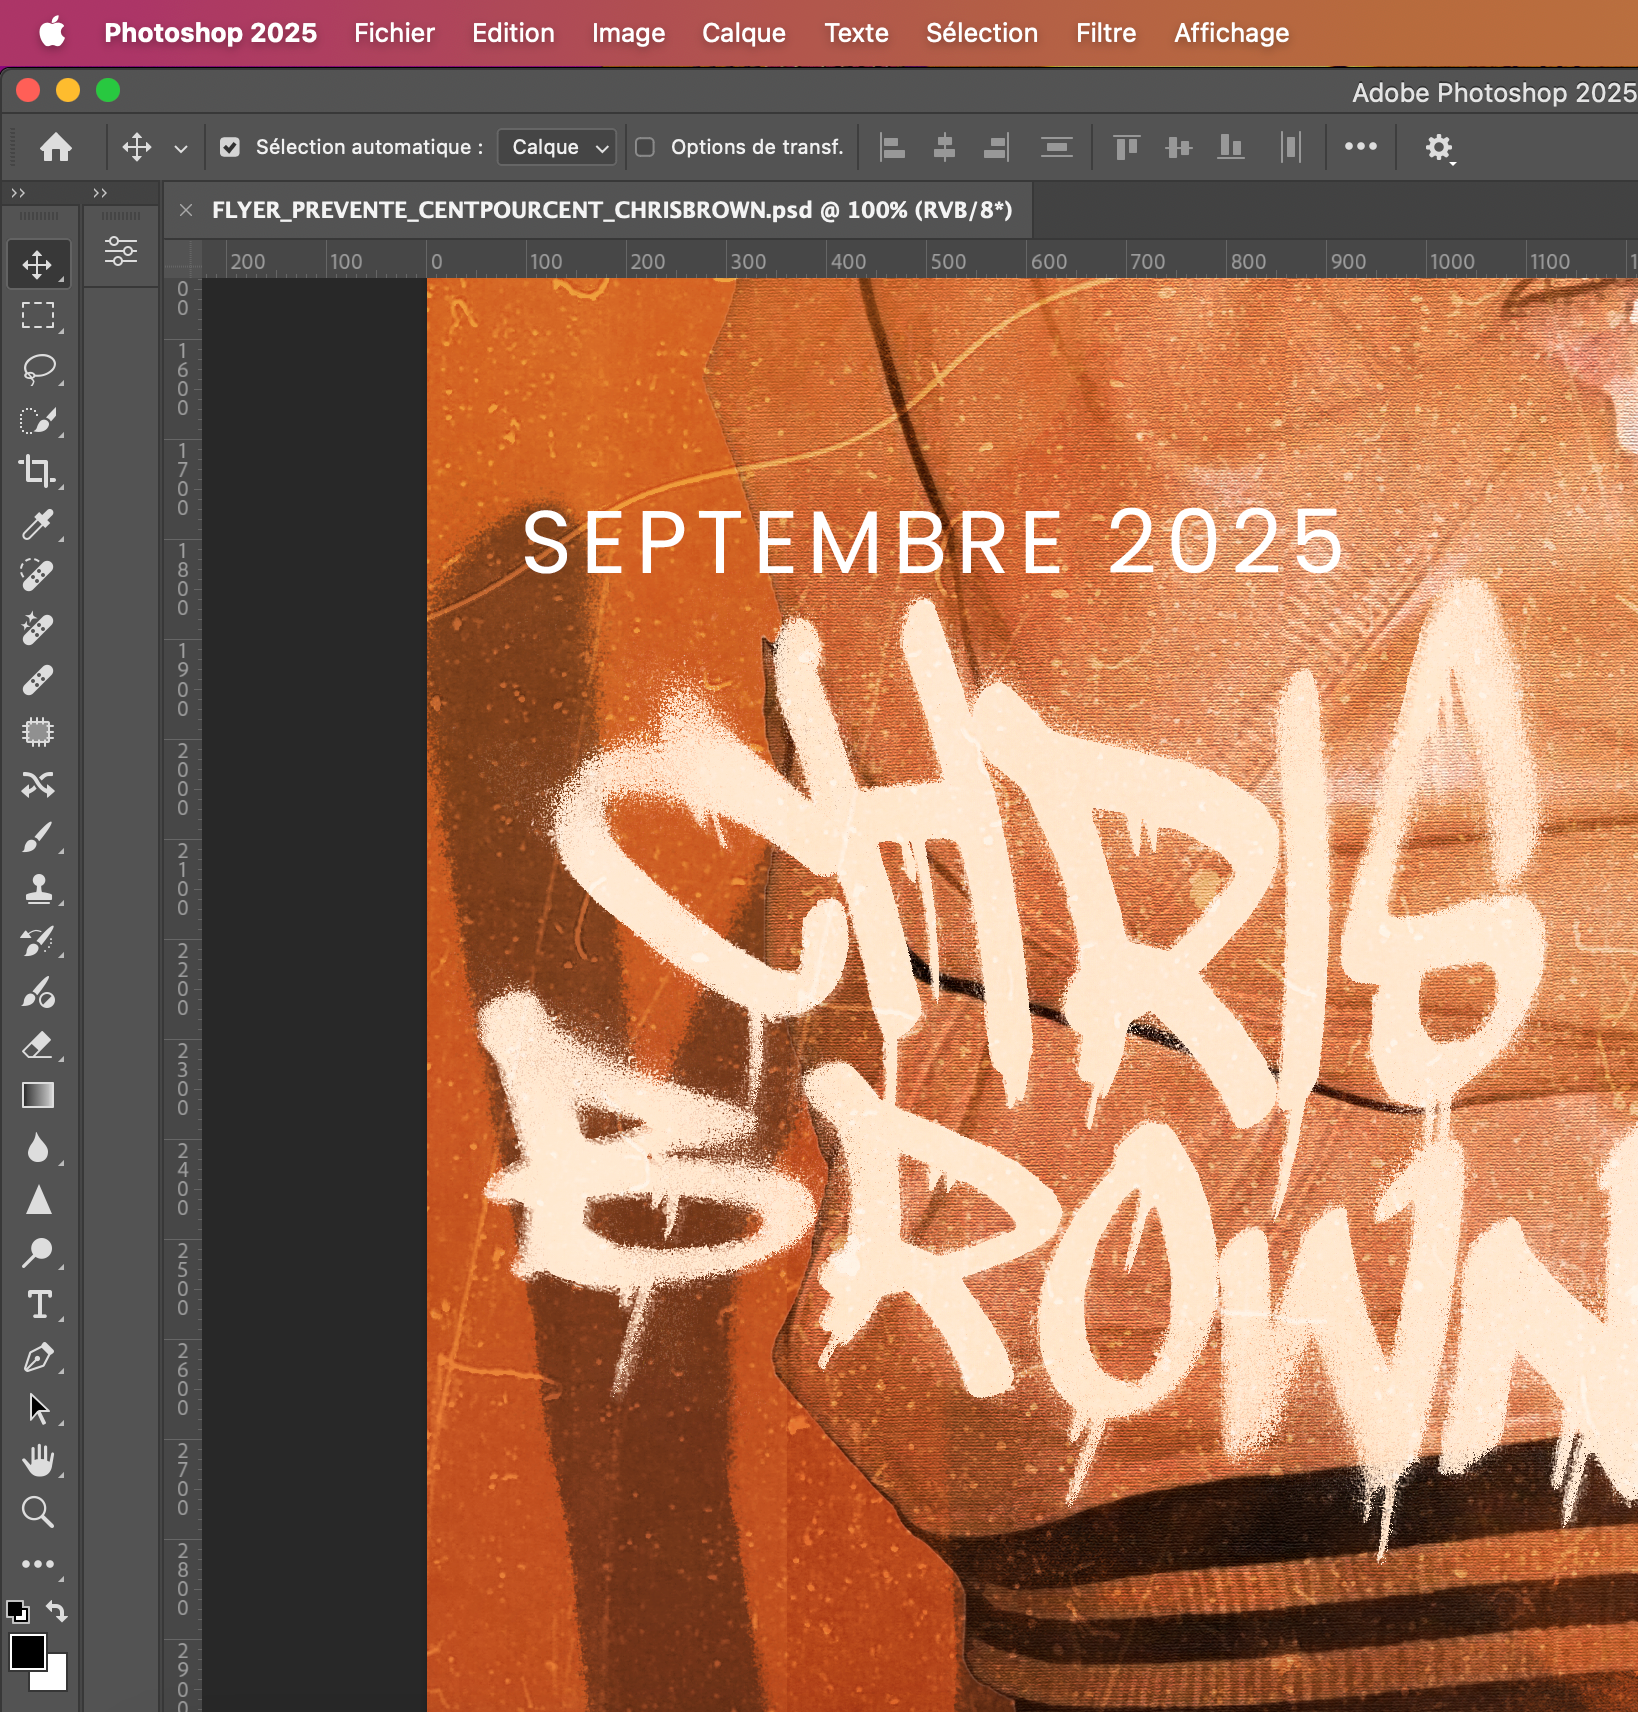
Task: Align right edges of layers
Action: pos(996,147)
